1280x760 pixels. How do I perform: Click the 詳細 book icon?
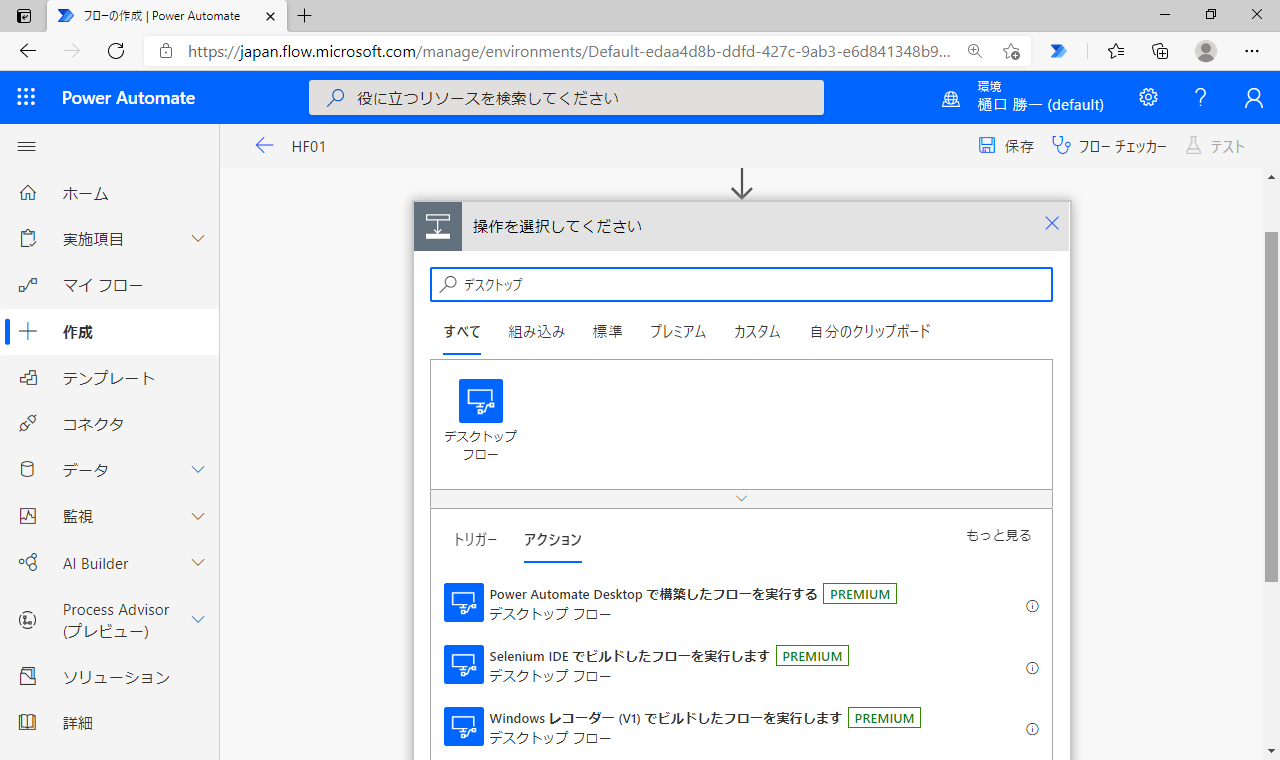pyautogui.click(x=28, y=722)
